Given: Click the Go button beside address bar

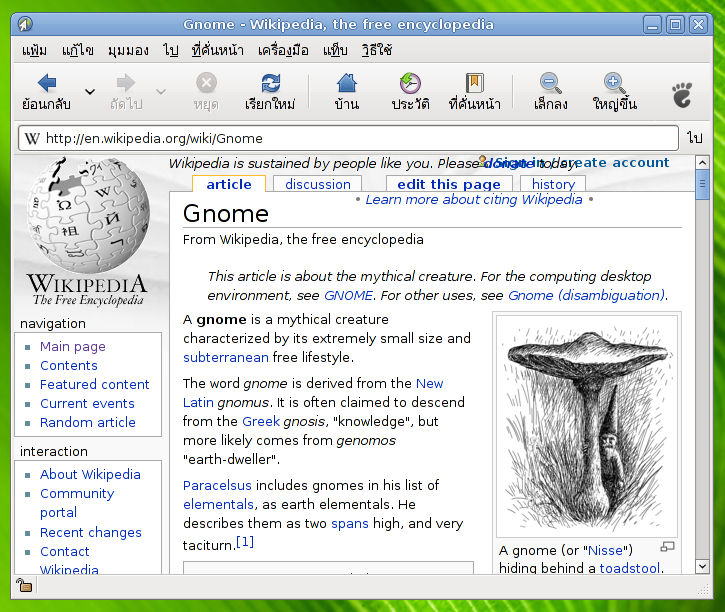Looking at the screenshot, I should (x=694, y=138).
